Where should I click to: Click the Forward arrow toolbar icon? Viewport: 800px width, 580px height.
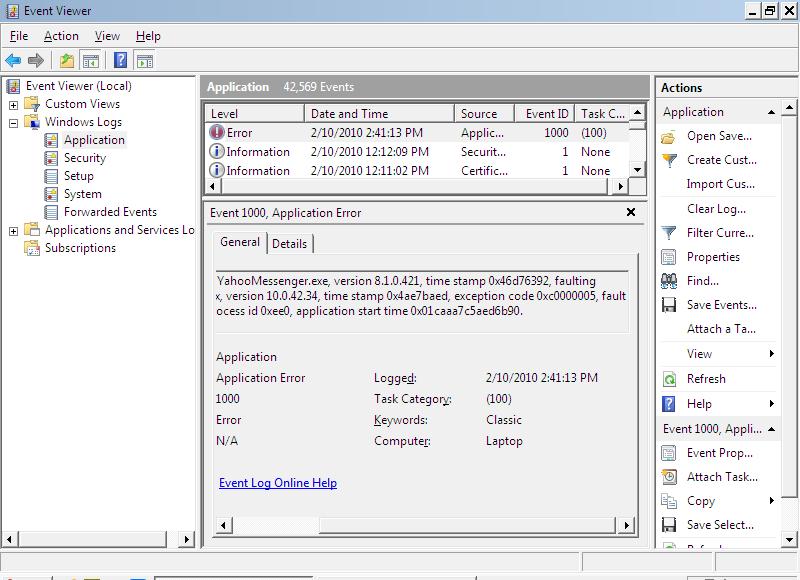[x=36, y=61]
